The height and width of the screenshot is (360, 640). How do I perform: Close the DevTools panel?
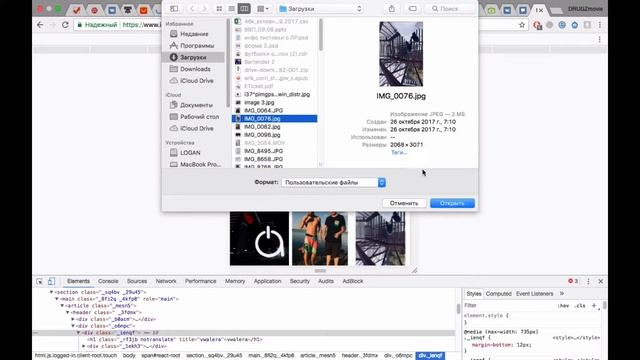pyautogui.click(x=601, y=281)
